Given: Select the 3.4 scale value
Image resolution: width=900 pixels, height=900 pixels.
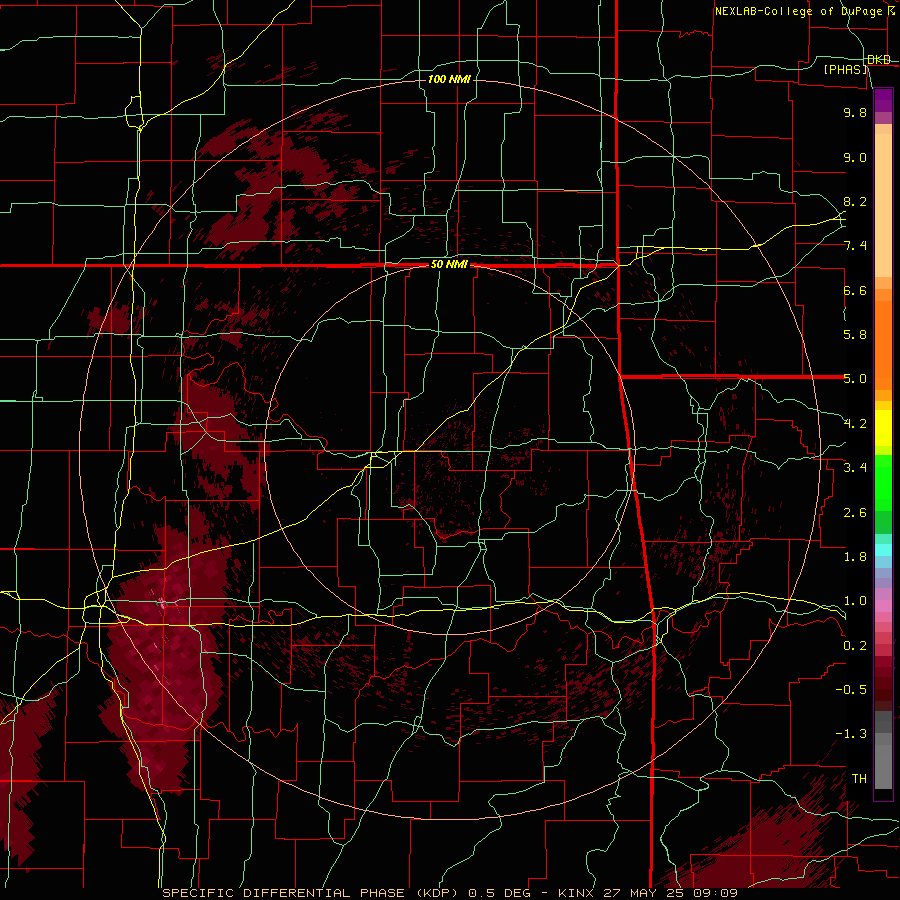Looking at the screenshot, I should [855, 468].
